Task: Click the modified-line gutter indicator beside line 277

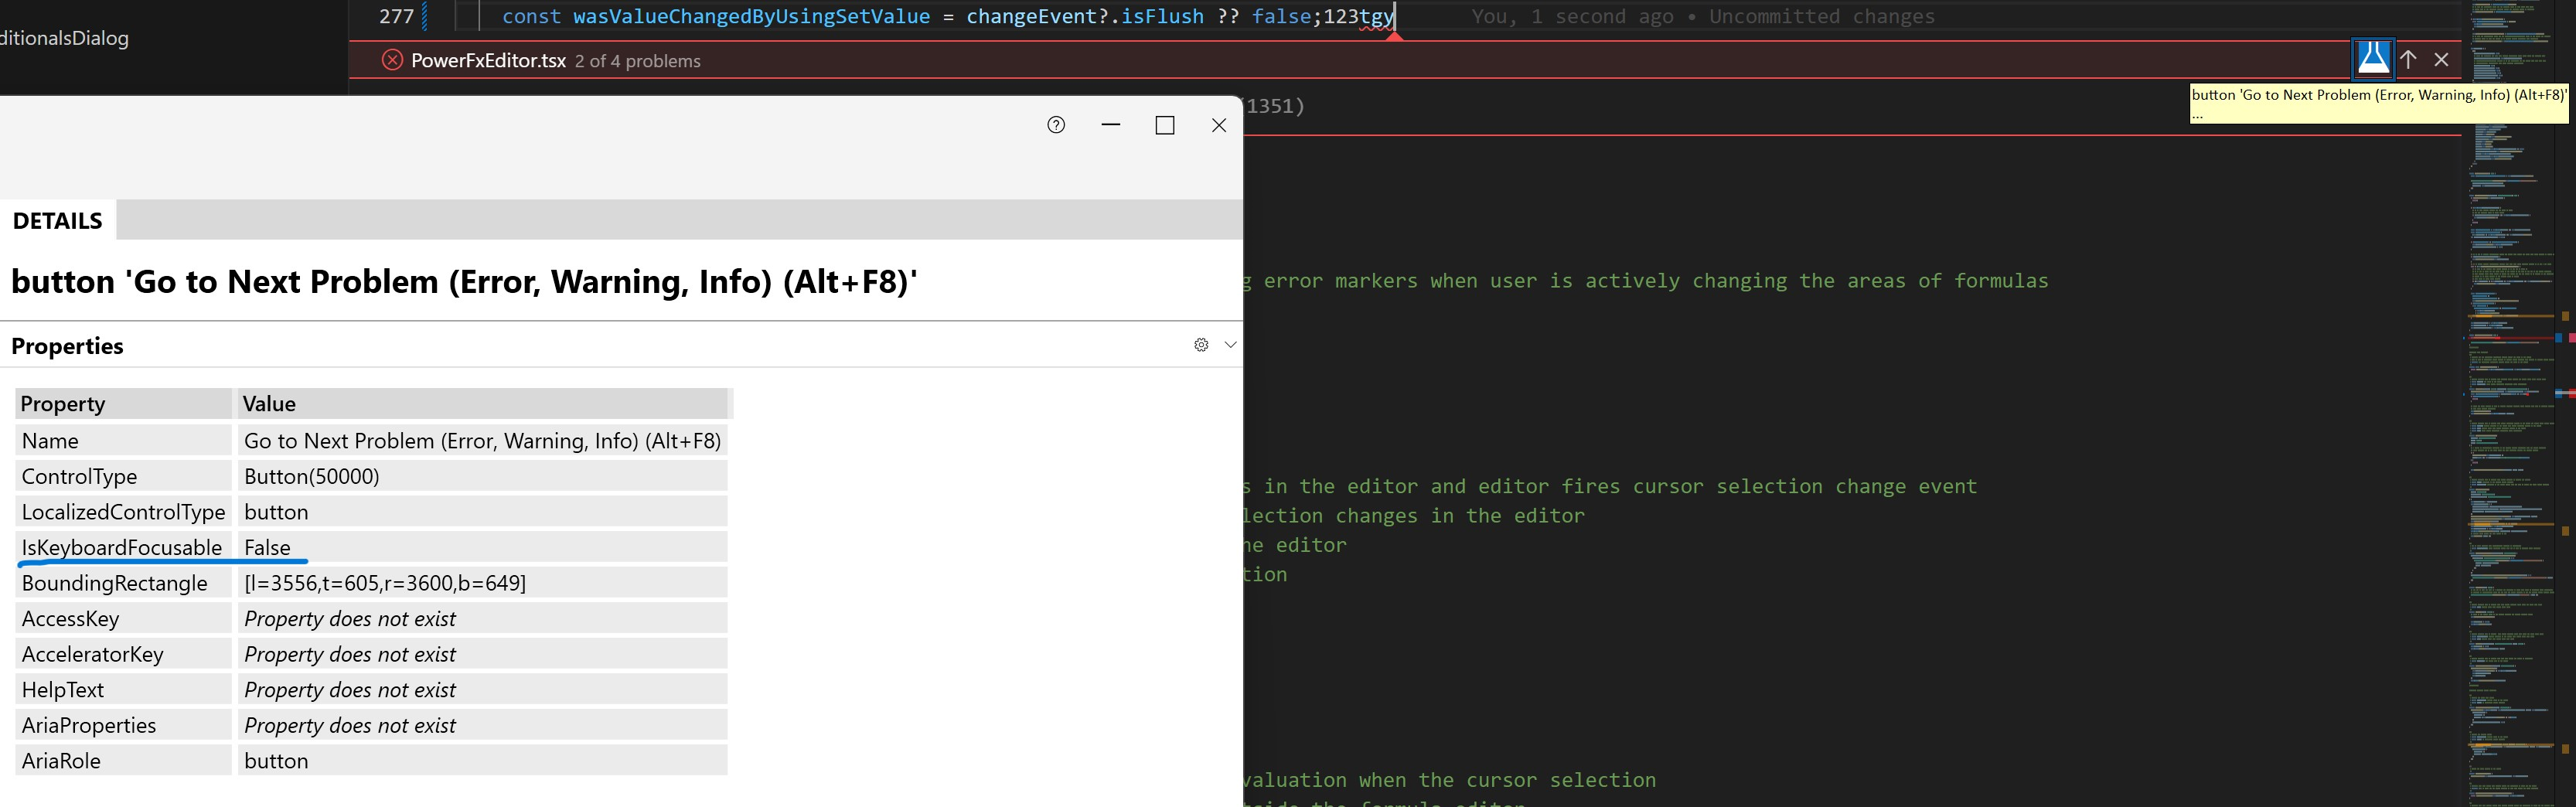Action: click(424, 16)
